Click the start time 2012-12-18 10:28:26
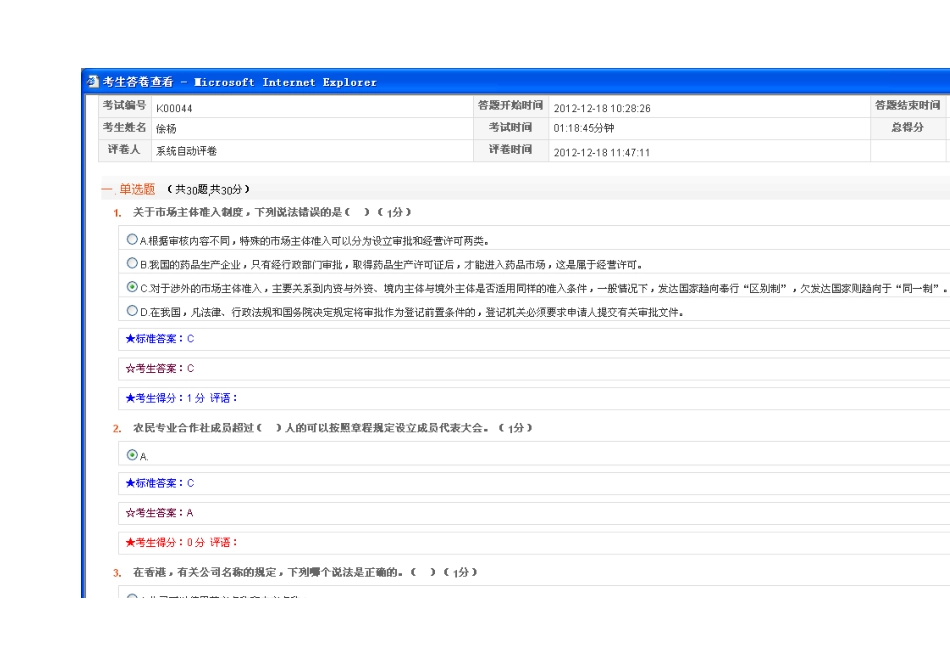This screenshot has height=672, width=950. [602, 108]
